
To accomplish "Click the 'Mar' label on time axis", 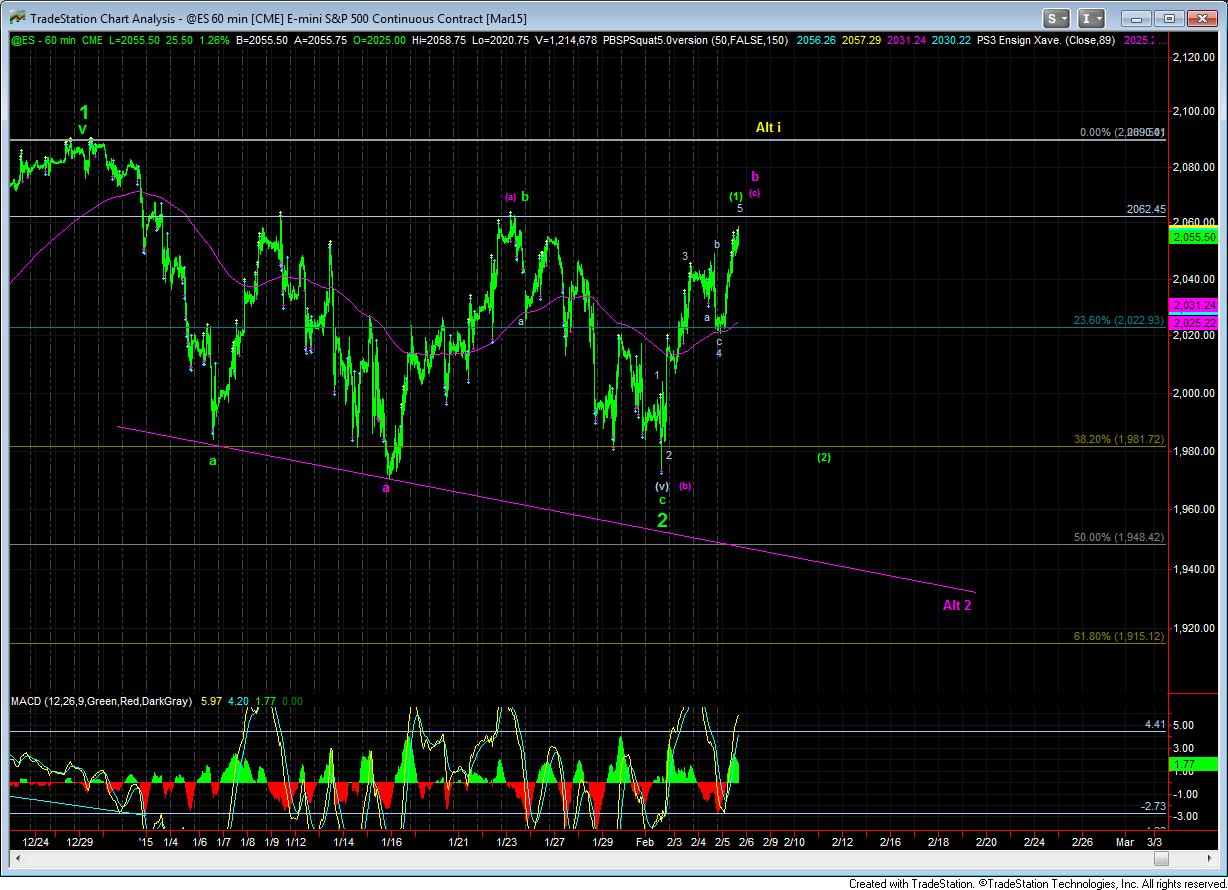I will coord(1127,844).
